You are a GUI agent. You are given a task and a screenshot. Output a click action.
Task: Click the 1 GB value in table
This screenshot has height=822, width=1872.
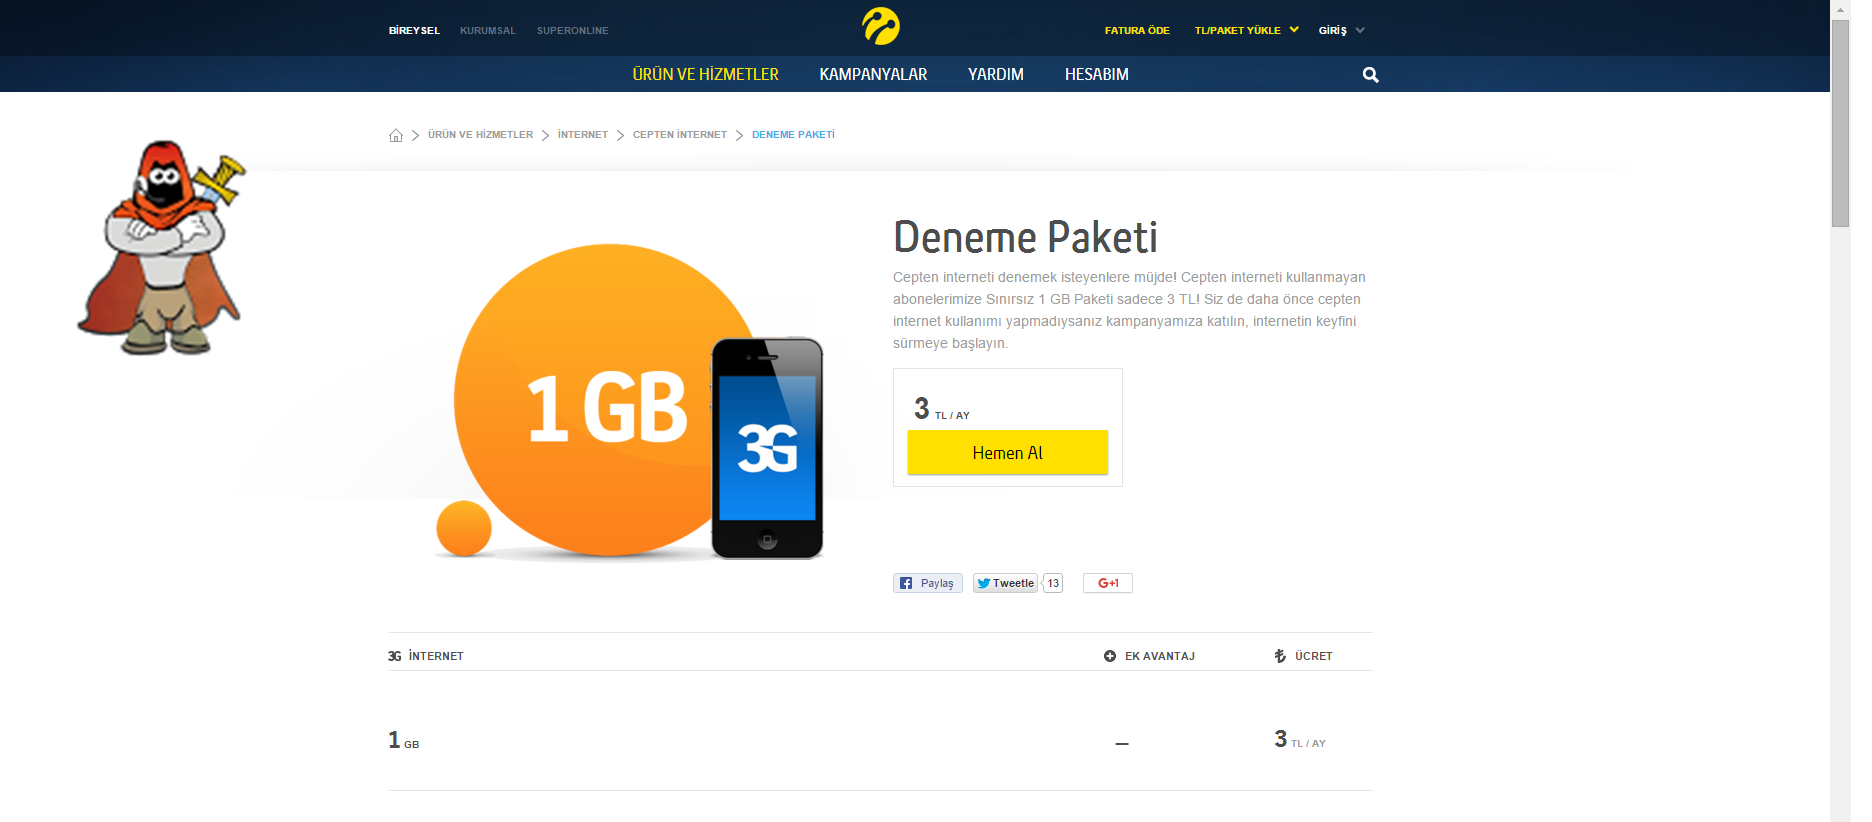point(404,740)
